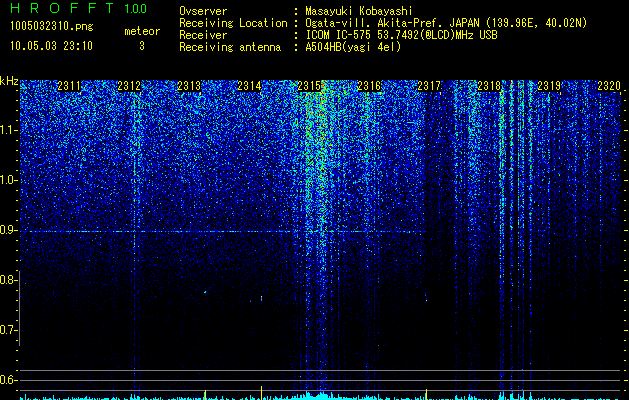Click the 1.1 kHz axis label
Image resolution: width=629 pixels, height=400 pixels.
(x=9, y=130)
